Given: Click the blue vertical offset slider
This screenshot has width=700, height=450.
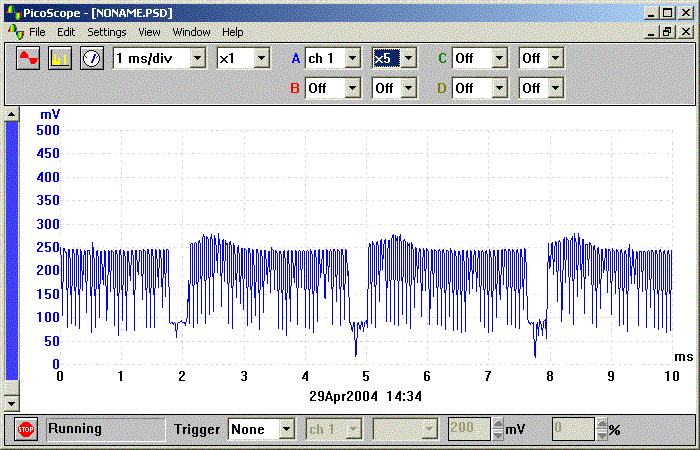Looking at the screenshot, I should coord(12,251).
